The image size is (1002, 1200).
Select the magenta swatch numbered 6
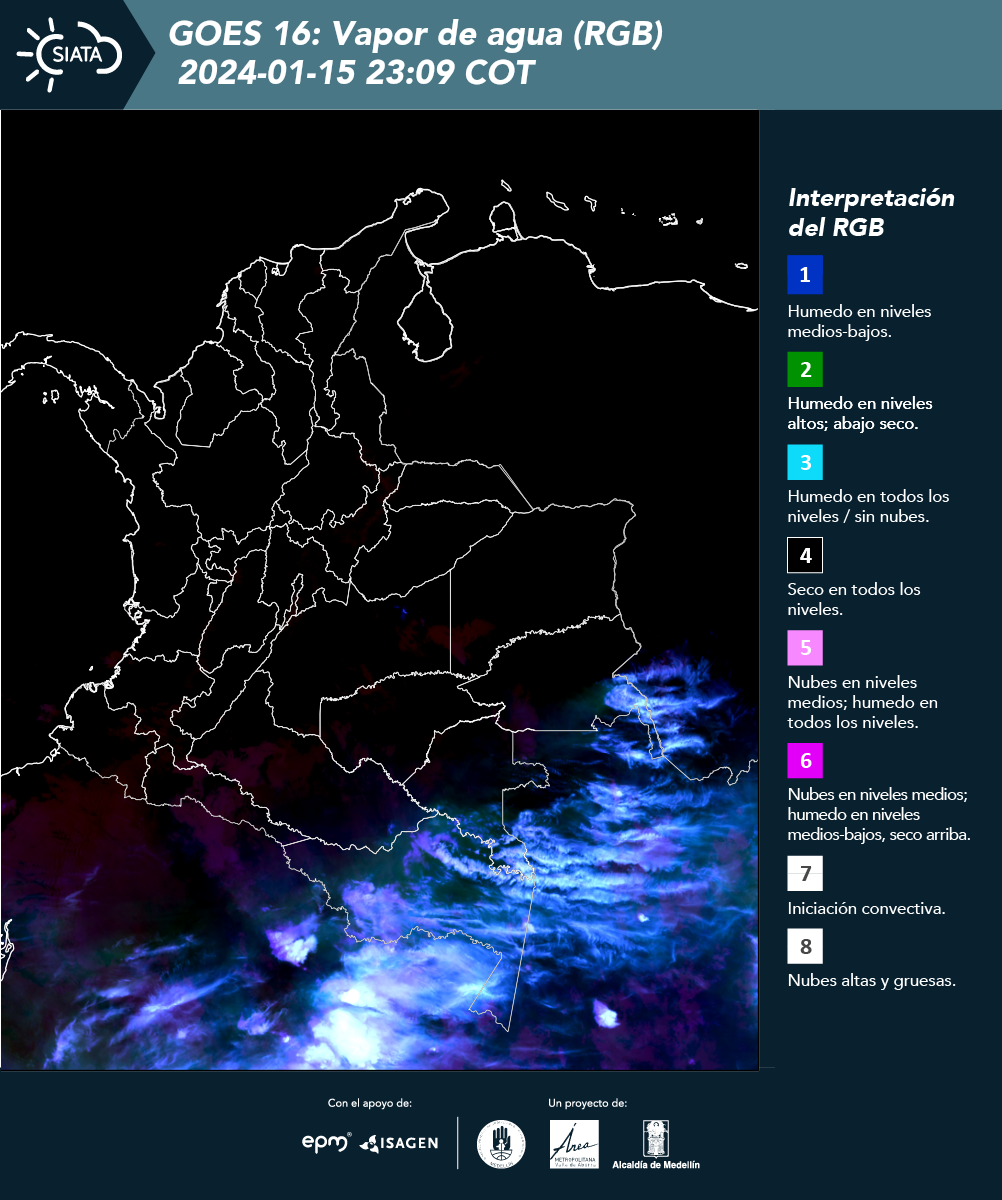805,761
